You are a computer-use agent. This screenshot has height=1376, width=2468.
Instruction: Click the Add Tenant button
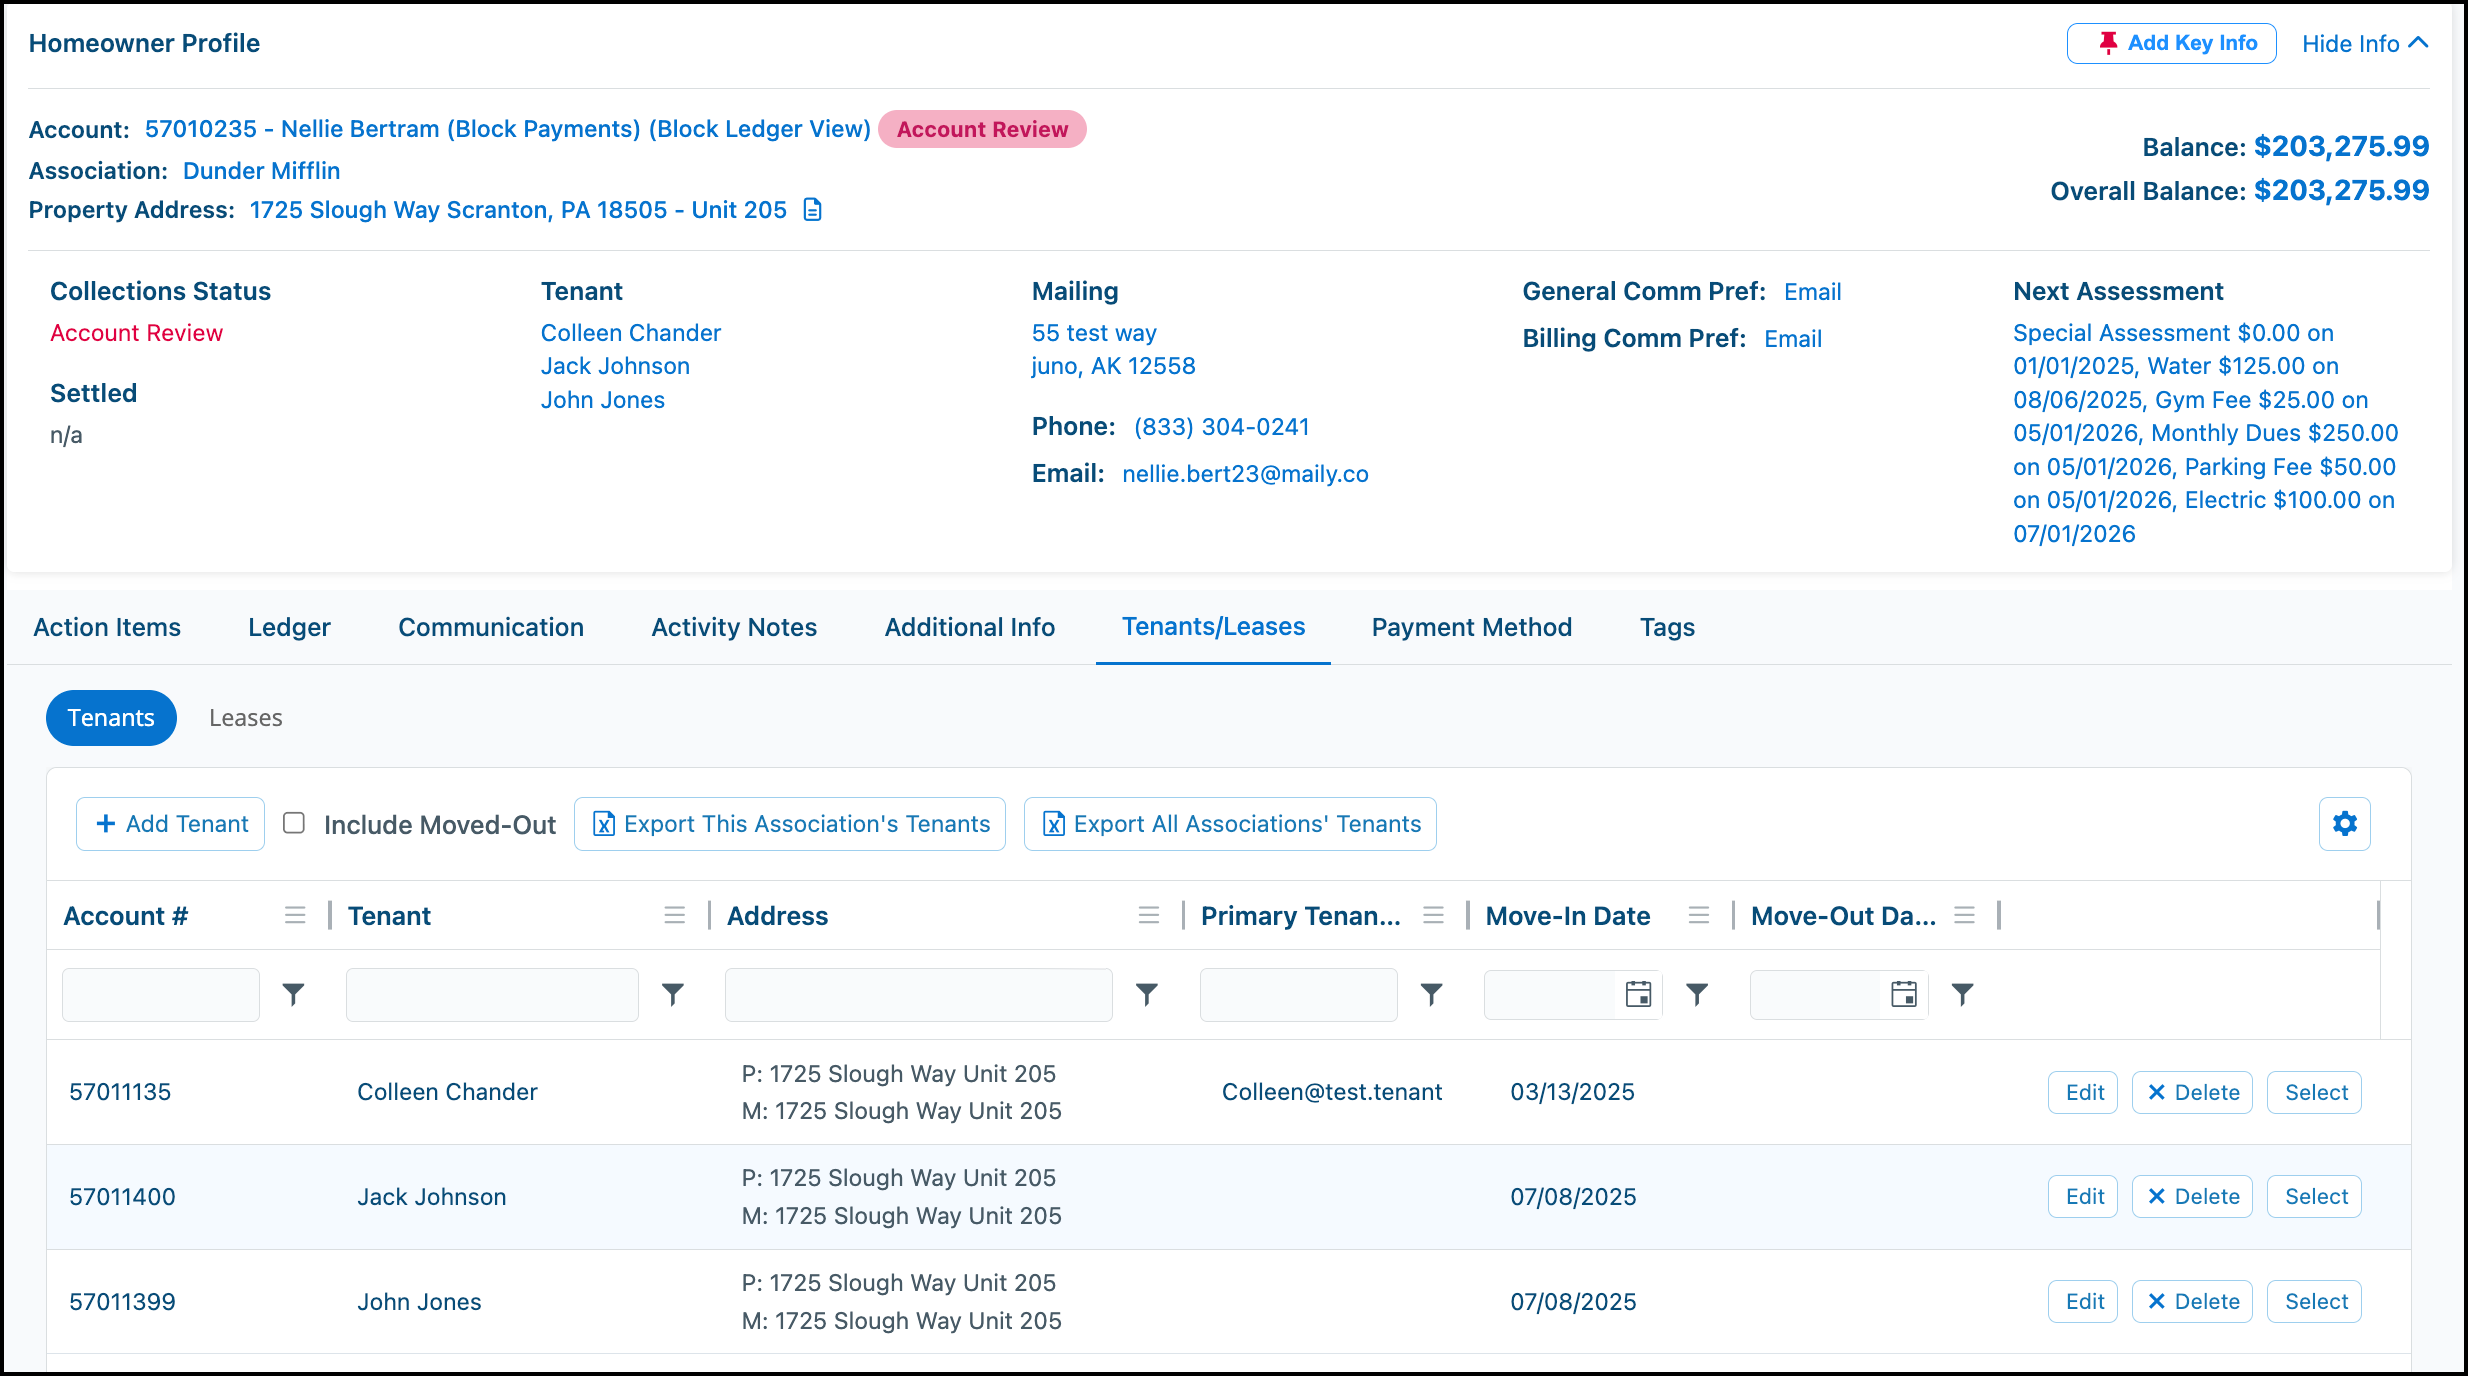point(171,824)
